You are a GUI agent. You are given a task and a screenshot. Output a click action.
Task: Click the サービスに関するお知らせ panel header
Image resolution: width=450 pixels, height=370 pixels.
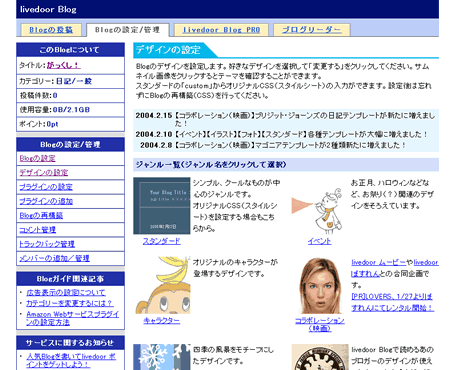(x=70, y=343)
